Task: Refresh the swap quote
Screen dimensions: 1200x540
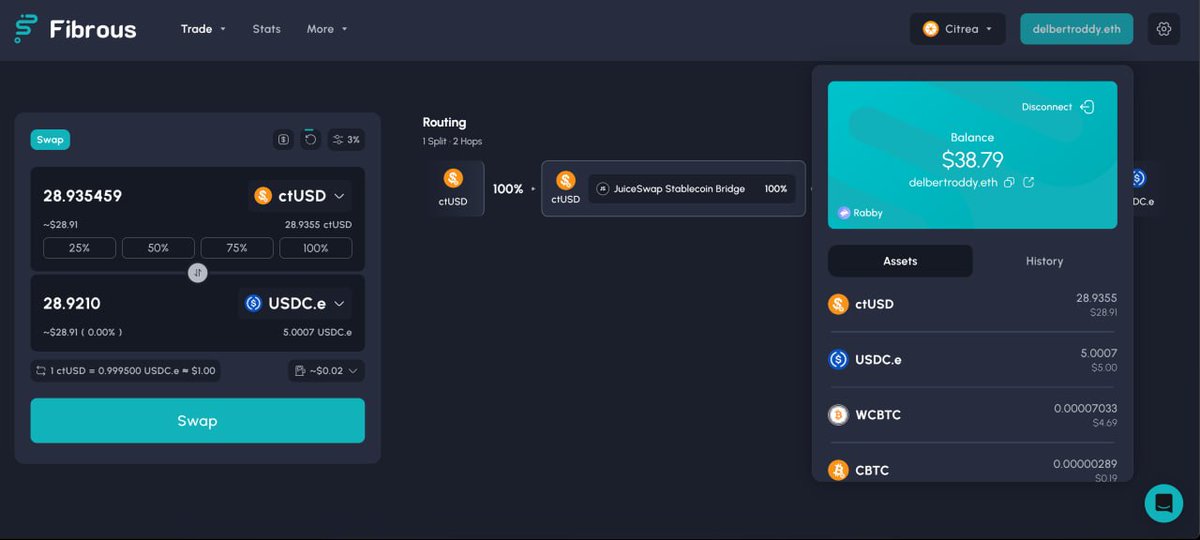Action: point(310,139)
